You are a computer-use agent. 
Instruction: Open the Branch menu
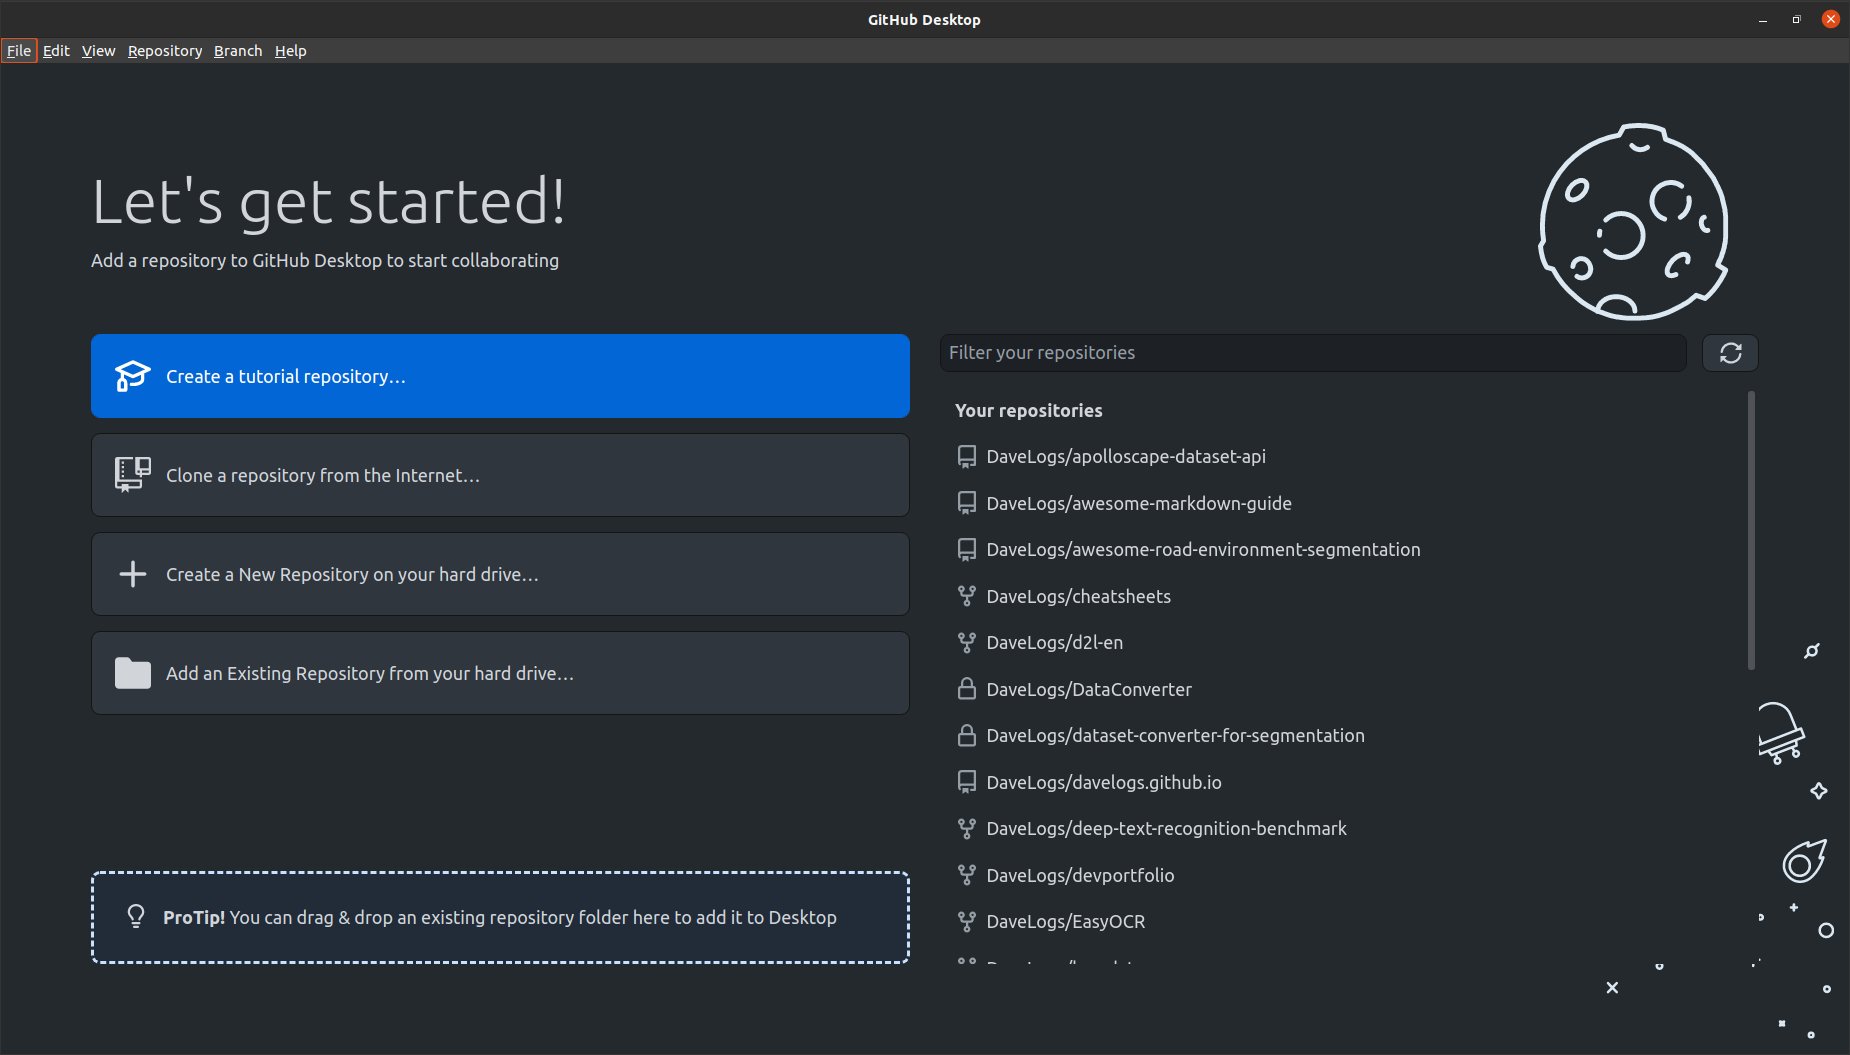[x=238, y=51]
